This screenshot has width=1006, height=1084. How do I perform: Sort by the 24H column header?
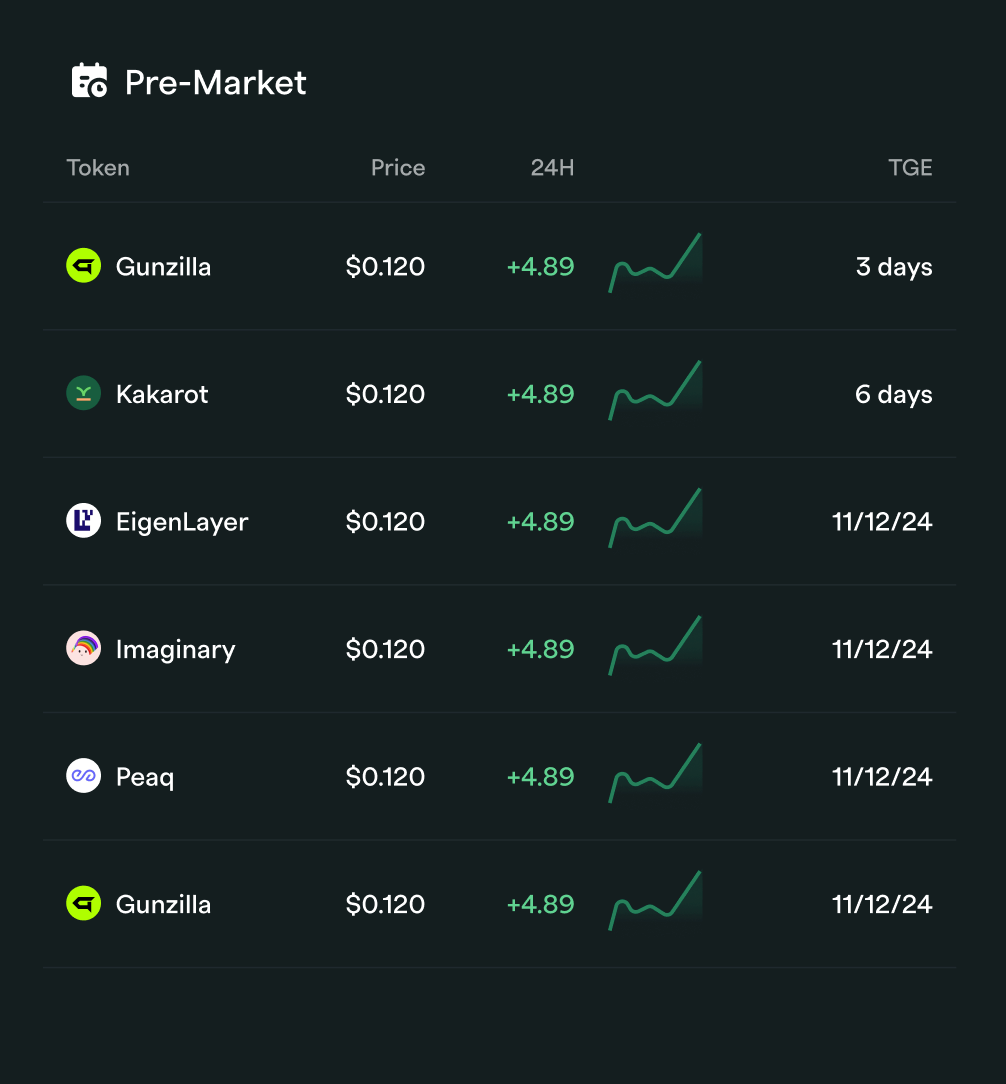pos(553,168)
